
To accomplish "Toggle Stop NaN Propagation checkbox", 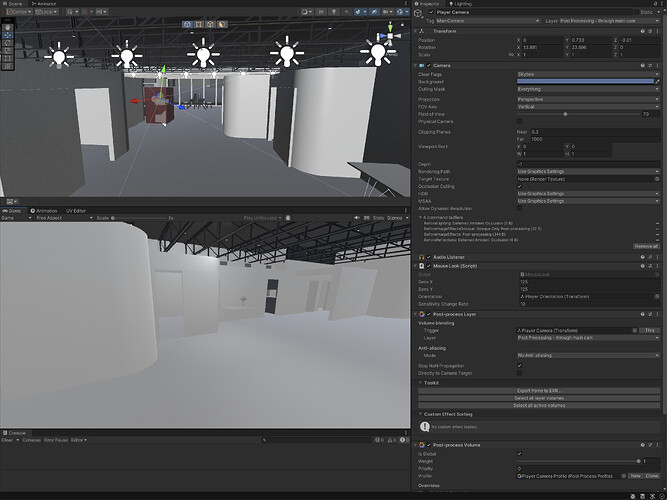I will point(519,366).
